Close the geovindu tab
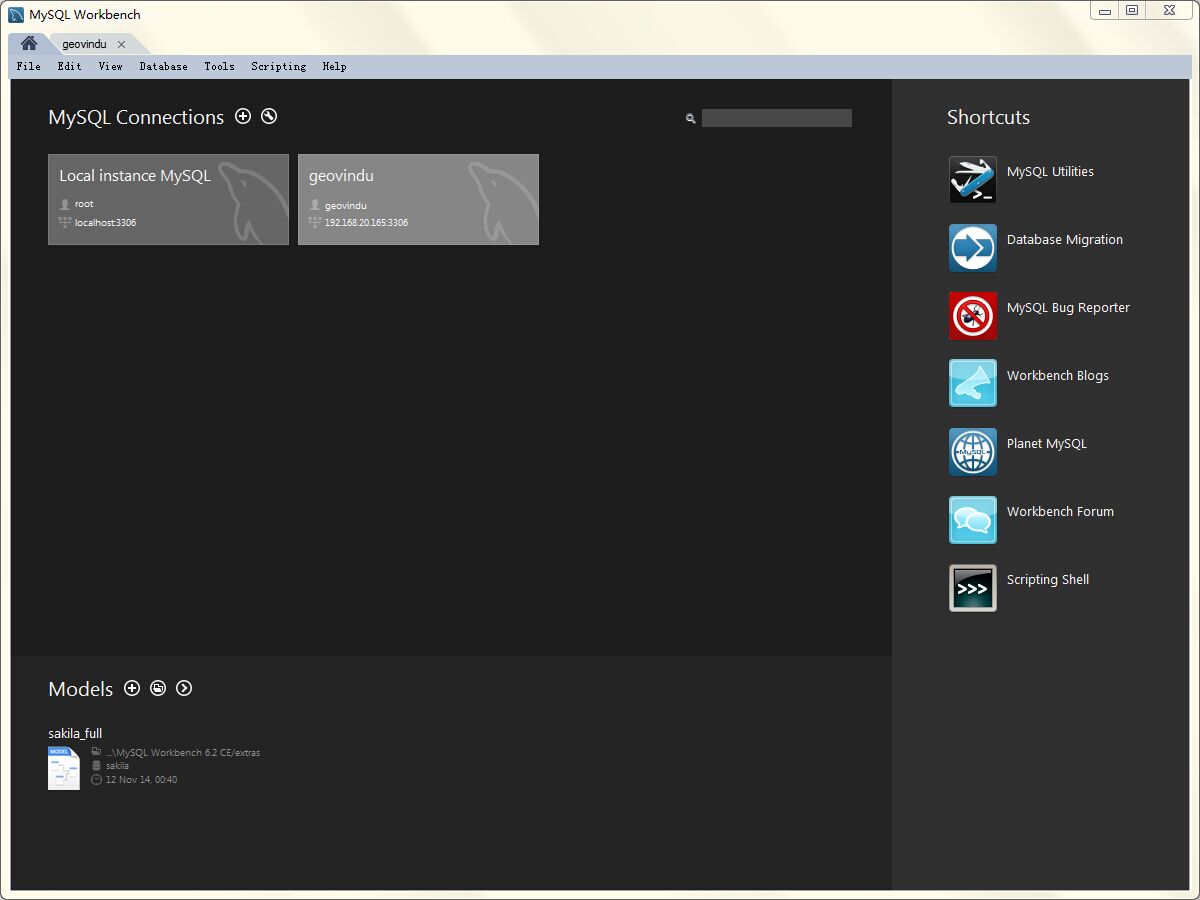The width and height of the screenshot is (1200, 900). 121,45
